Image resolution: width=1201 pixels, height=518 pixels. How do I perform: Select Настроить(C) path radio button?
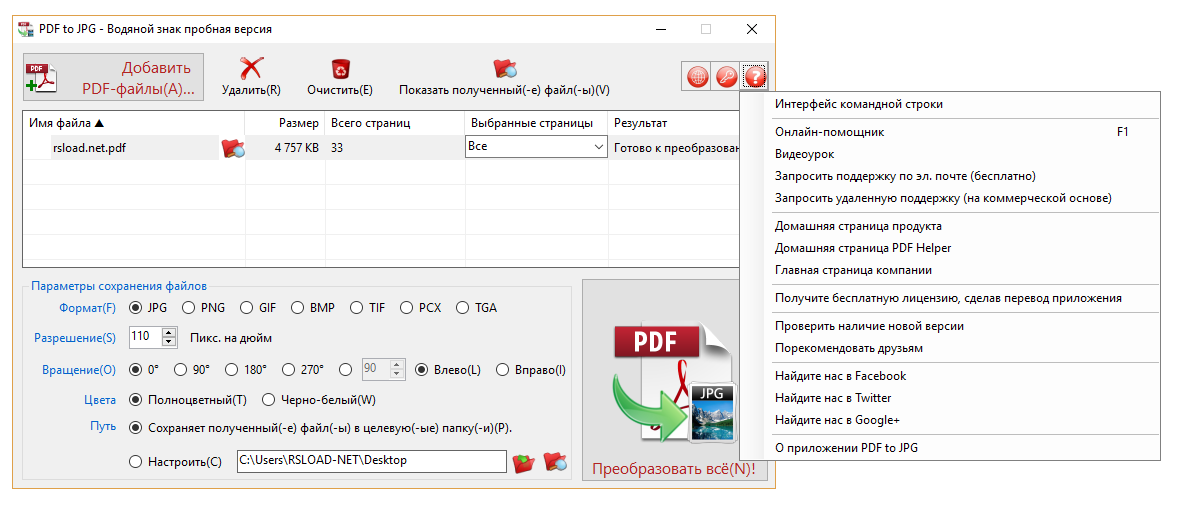[x=137, y=462]
